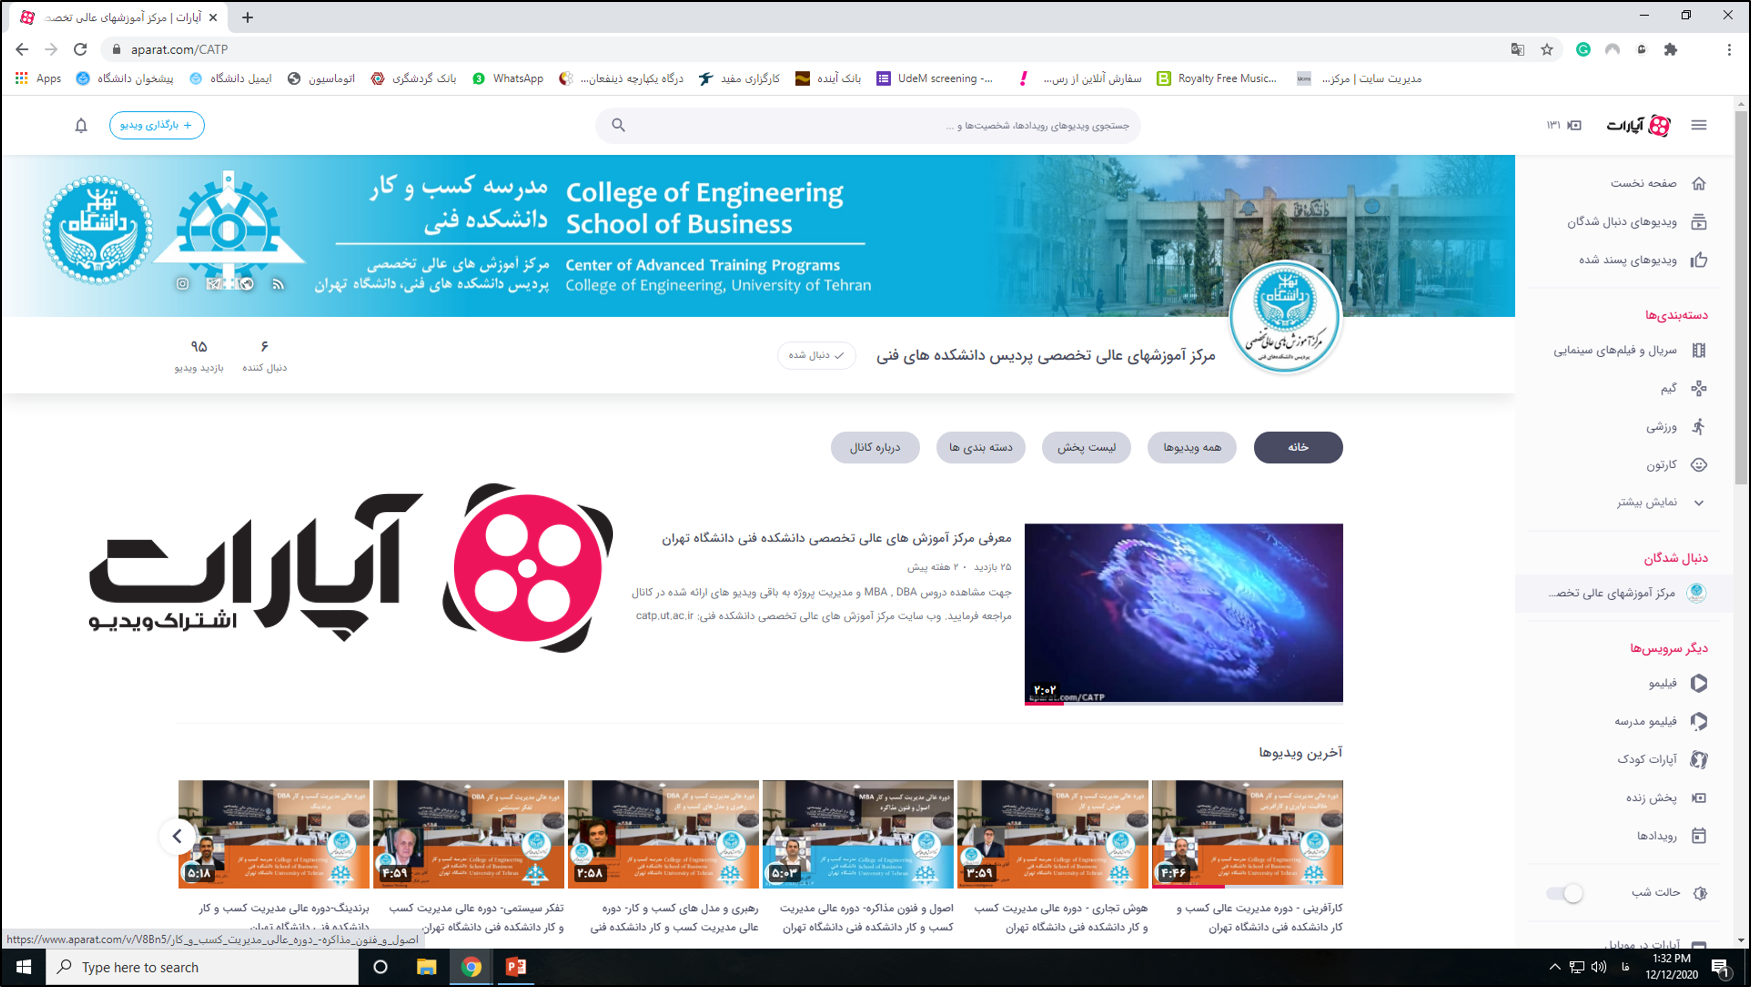Click the address bar URL
The height and width of the screenshot is (987, 1751).
tap(179, 49)
